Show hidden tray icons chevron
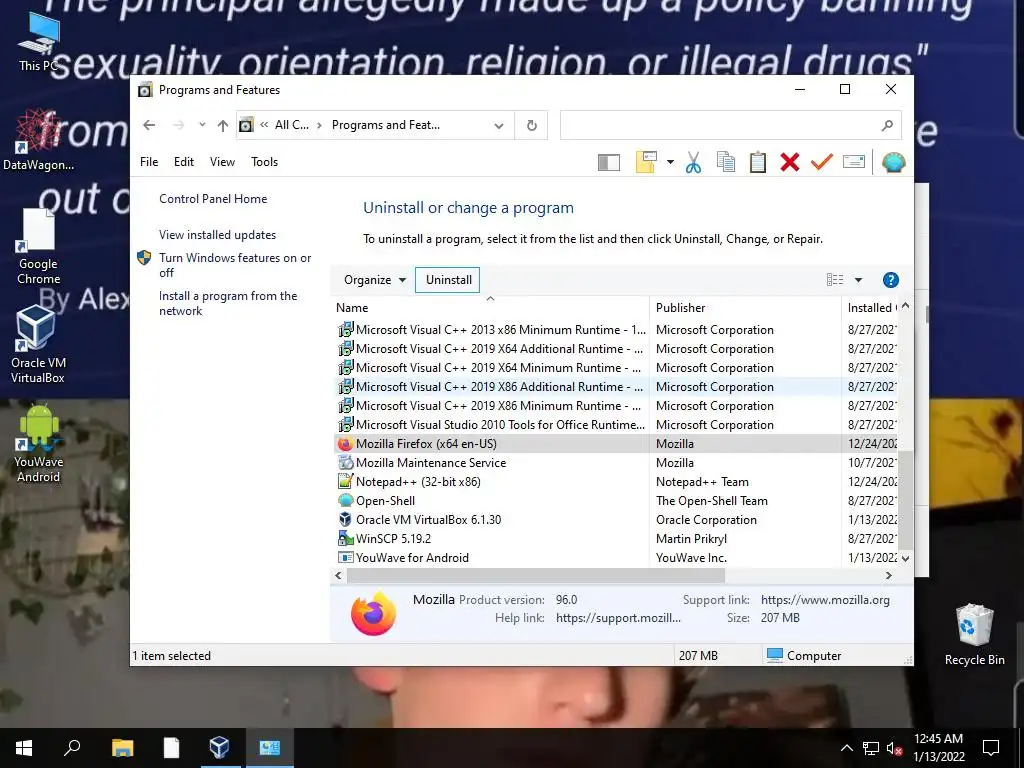1024x768 pixels. tap(846, 748)
